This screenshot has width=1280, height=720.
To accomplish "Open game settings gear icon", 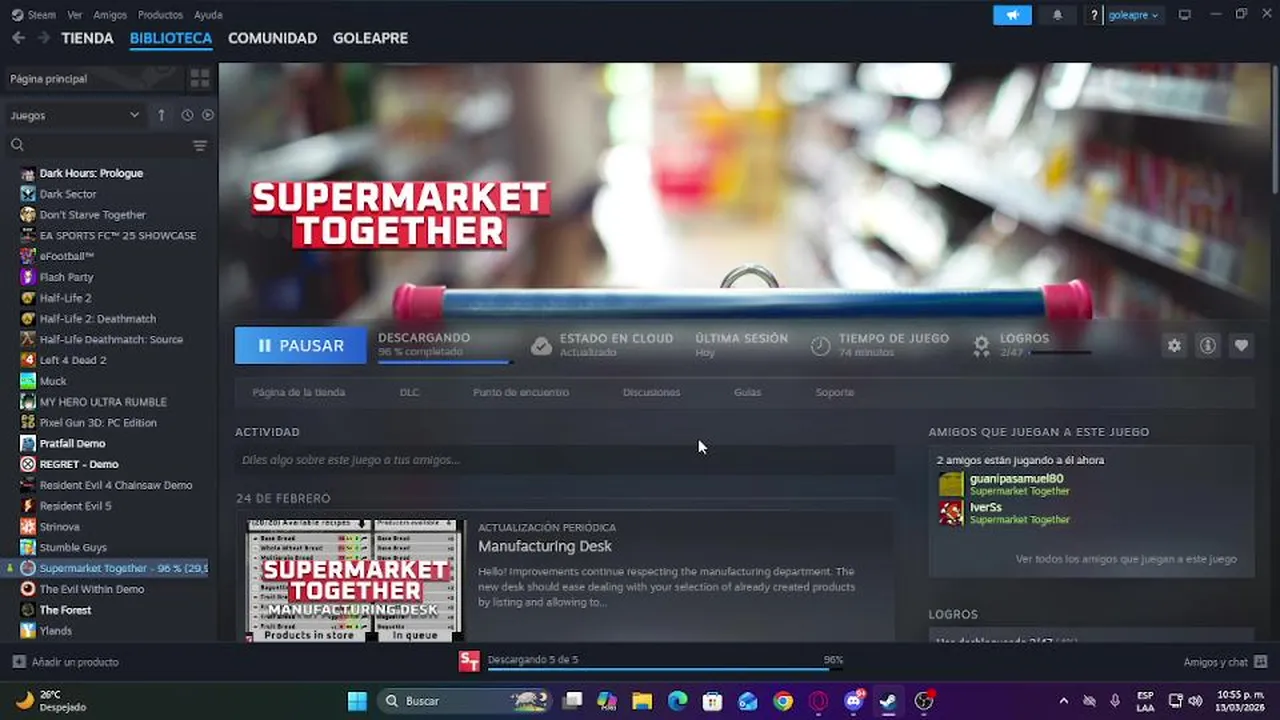I will coord(1174,345).
